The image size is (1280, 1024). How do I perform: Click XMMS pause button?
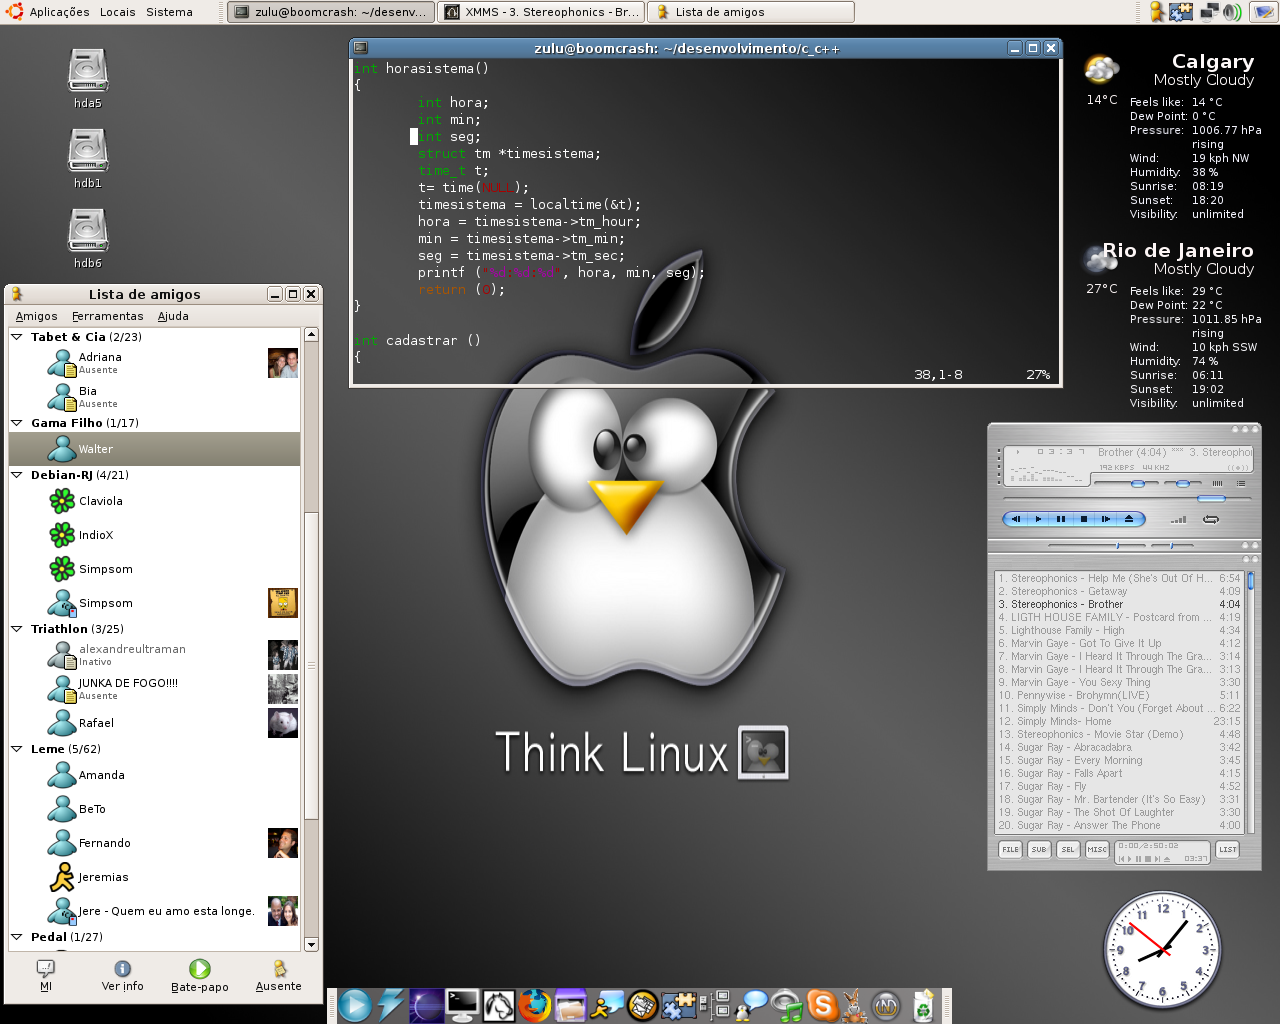coord(1061,519)
